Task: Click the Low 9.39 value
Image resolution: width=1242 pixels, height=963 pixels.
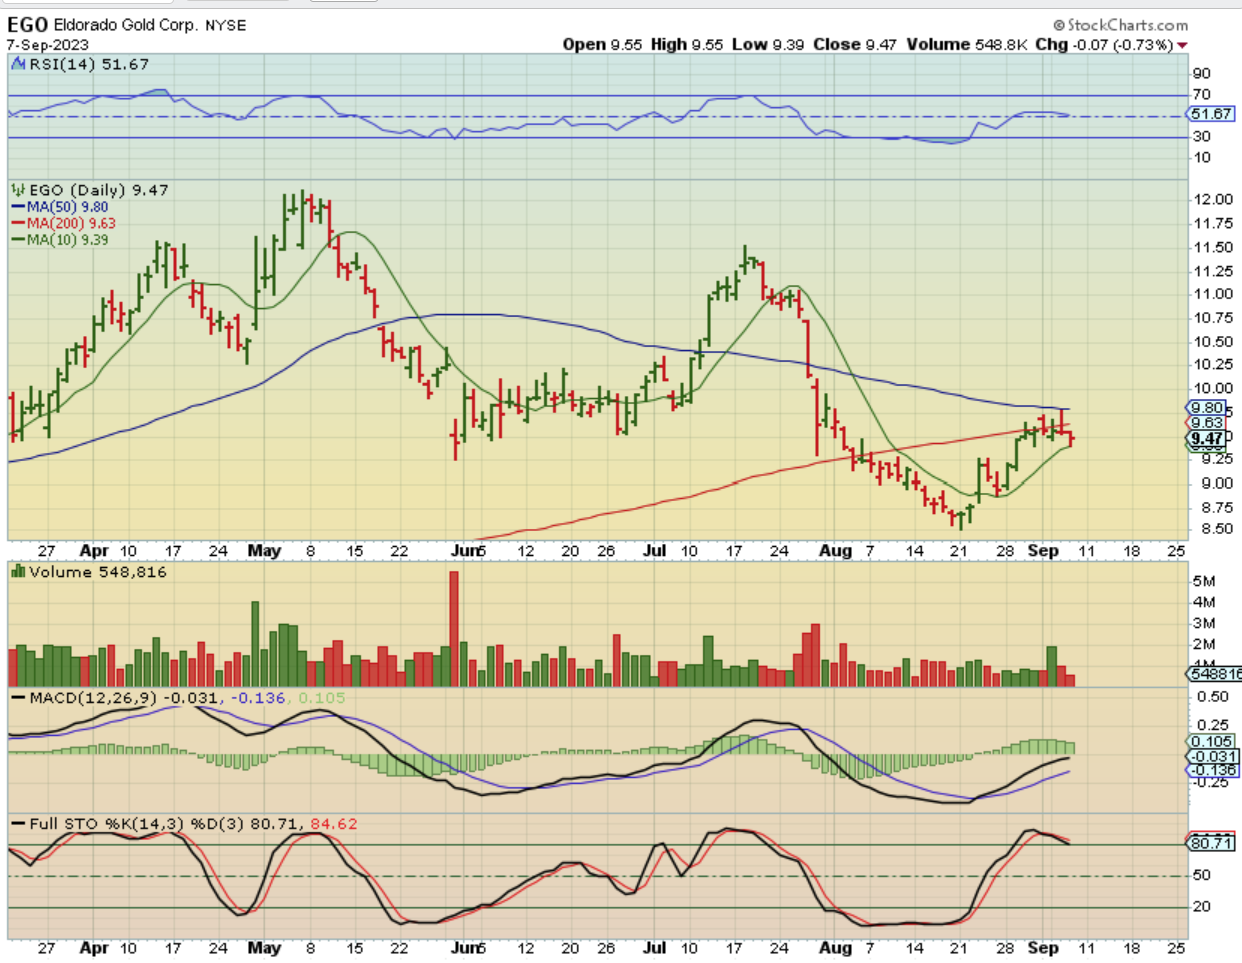Action: (x=767, y=45)
